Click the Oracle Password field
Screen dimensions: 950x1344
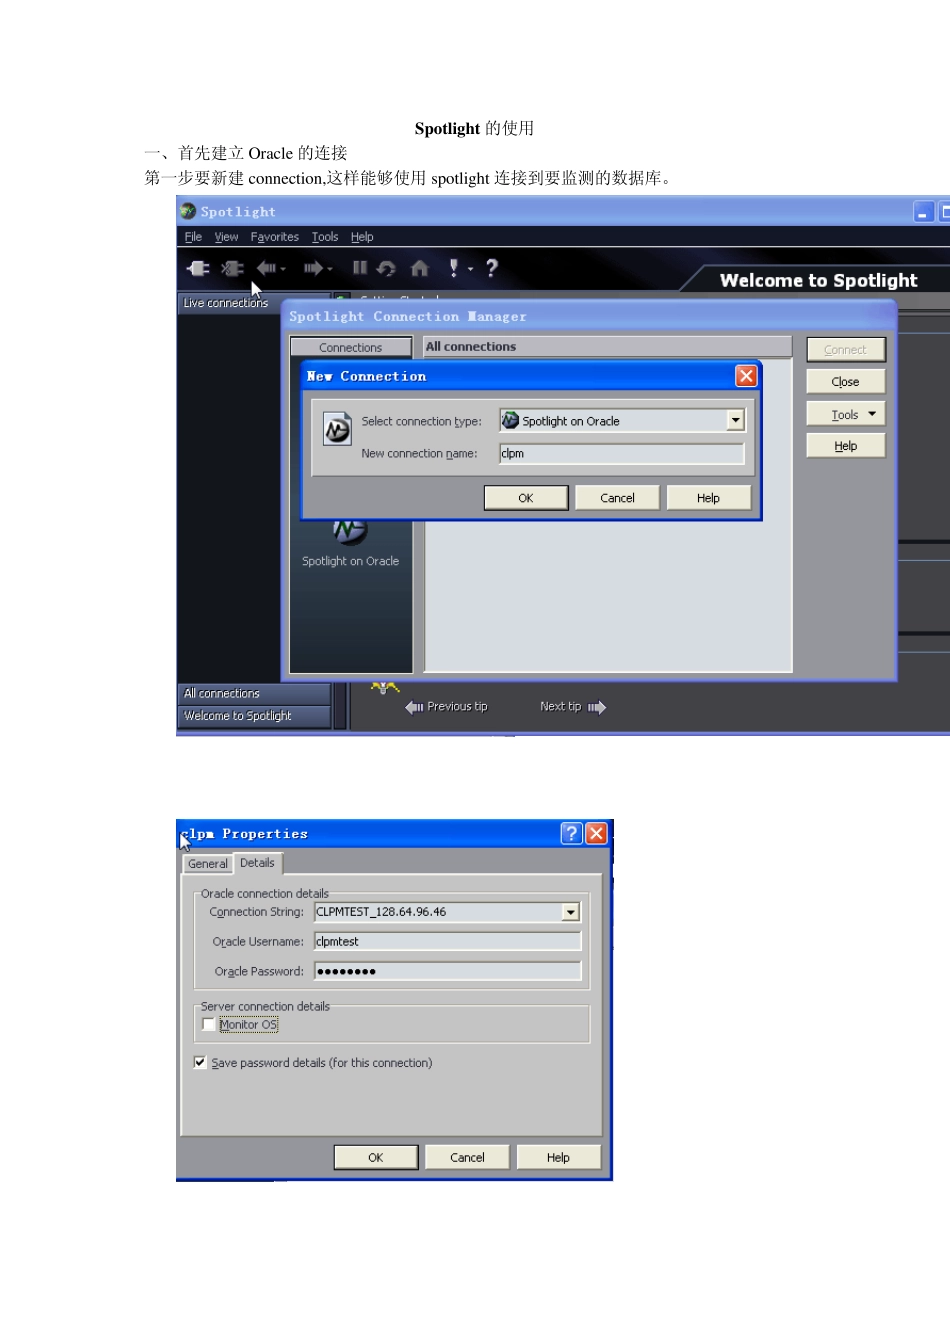pos(447,971)
